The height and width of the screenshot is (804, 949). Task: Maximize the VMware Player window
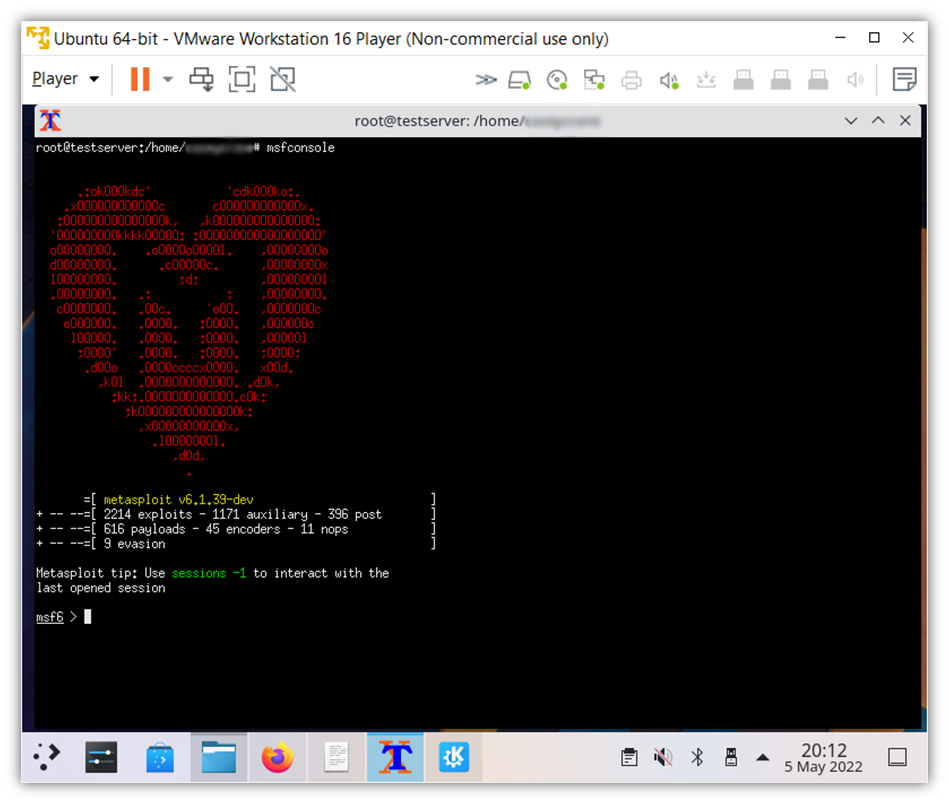click(874, 38)
